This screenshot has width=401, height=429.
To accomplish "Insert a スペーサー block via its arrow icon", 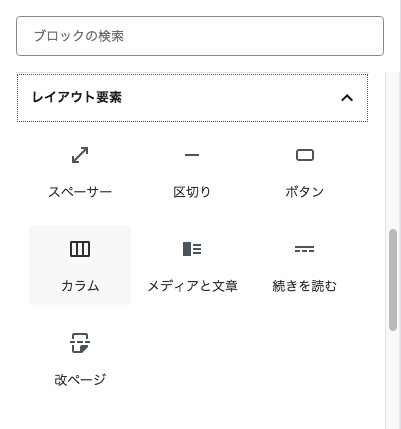I will coord(80,155).
